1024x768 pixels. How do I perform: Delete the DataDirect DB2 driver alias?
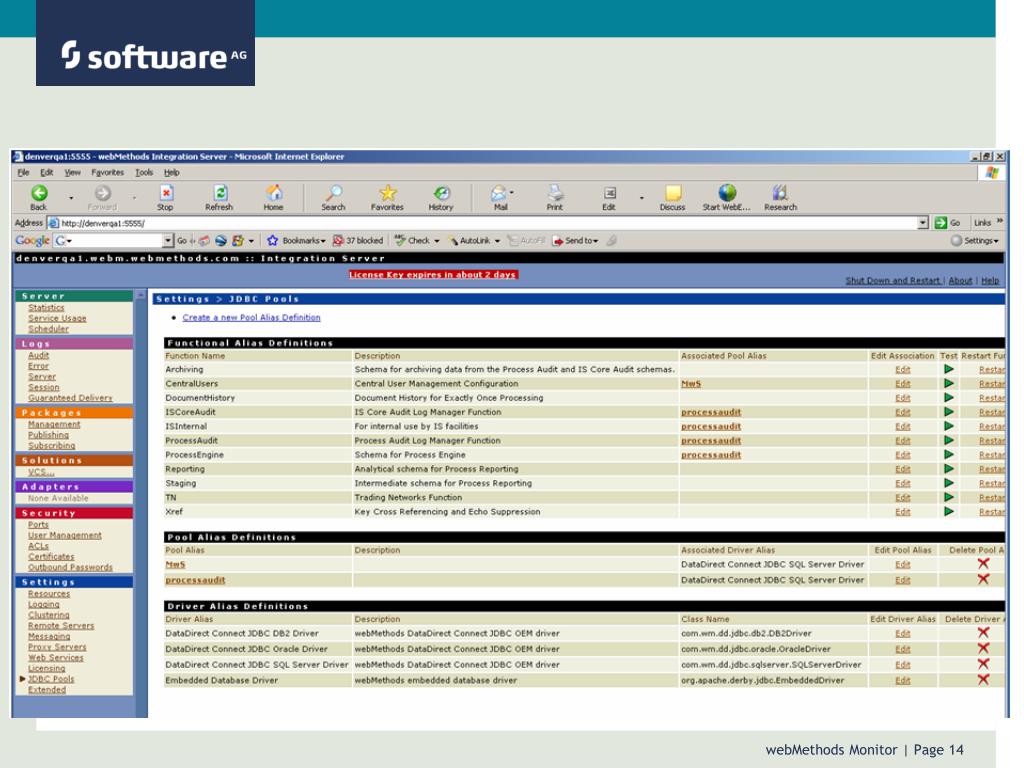[983, 633]
